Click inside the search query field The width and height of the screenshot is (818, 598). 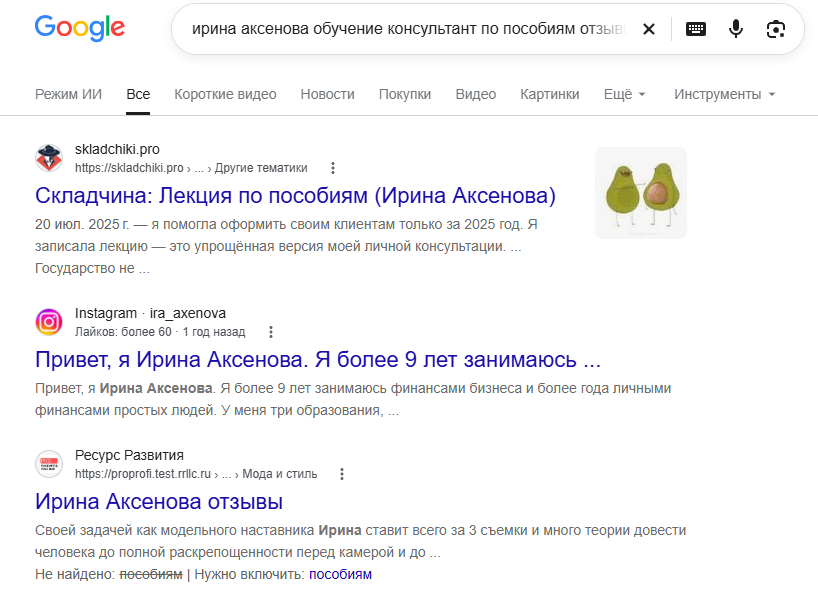point(408,29)
